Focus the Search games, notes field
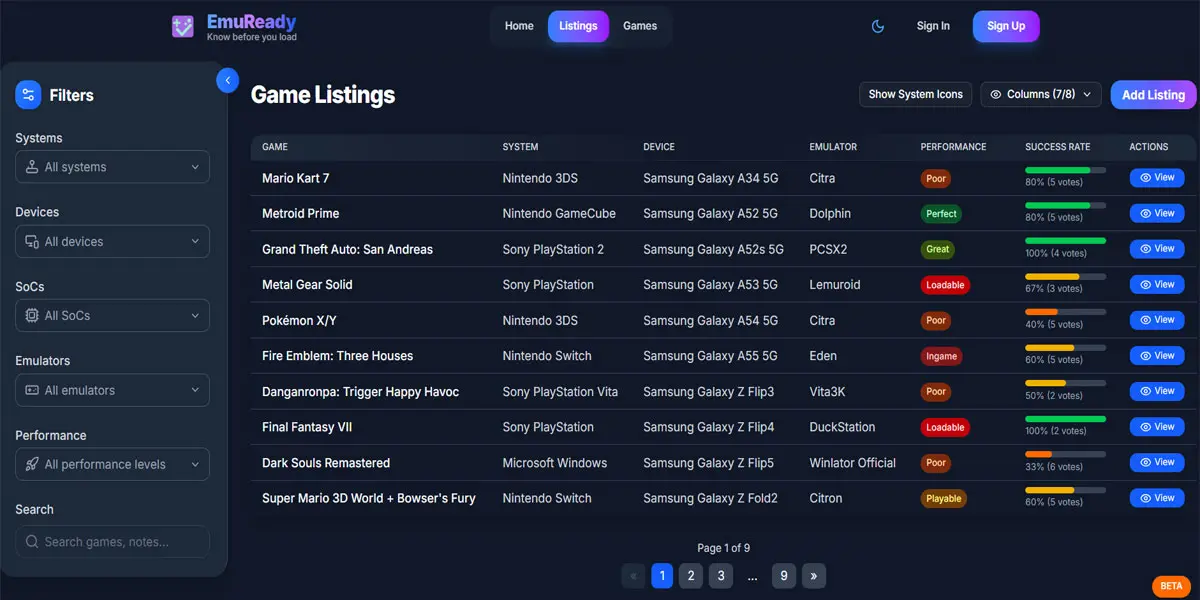Viewport: 1200px width, 600px height. (x=112, y=541)
